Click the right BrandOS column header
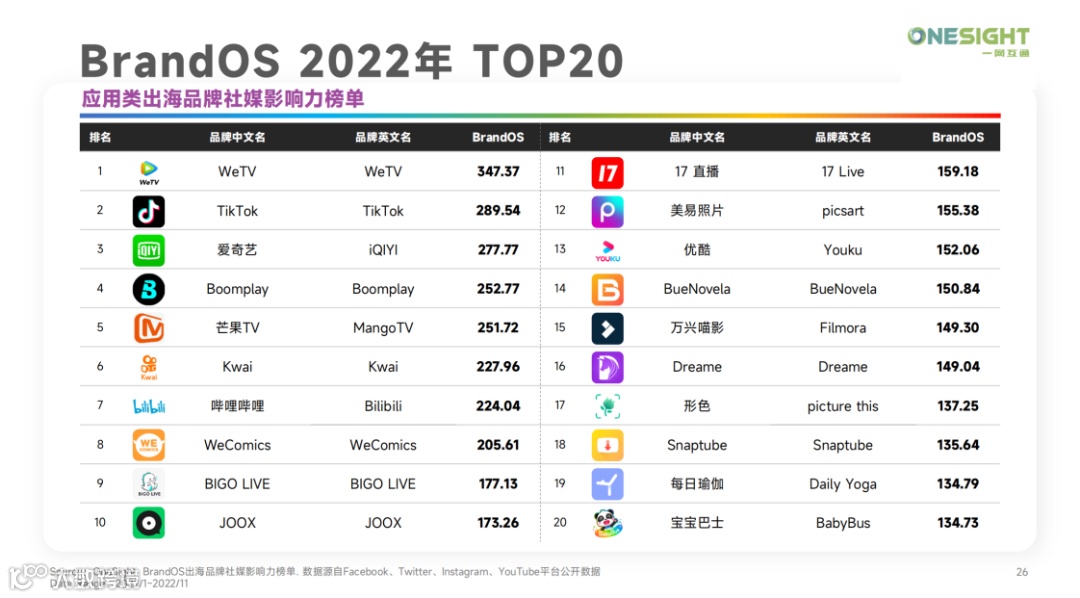Screen dimensions: 1080x598 click(958, 137)
